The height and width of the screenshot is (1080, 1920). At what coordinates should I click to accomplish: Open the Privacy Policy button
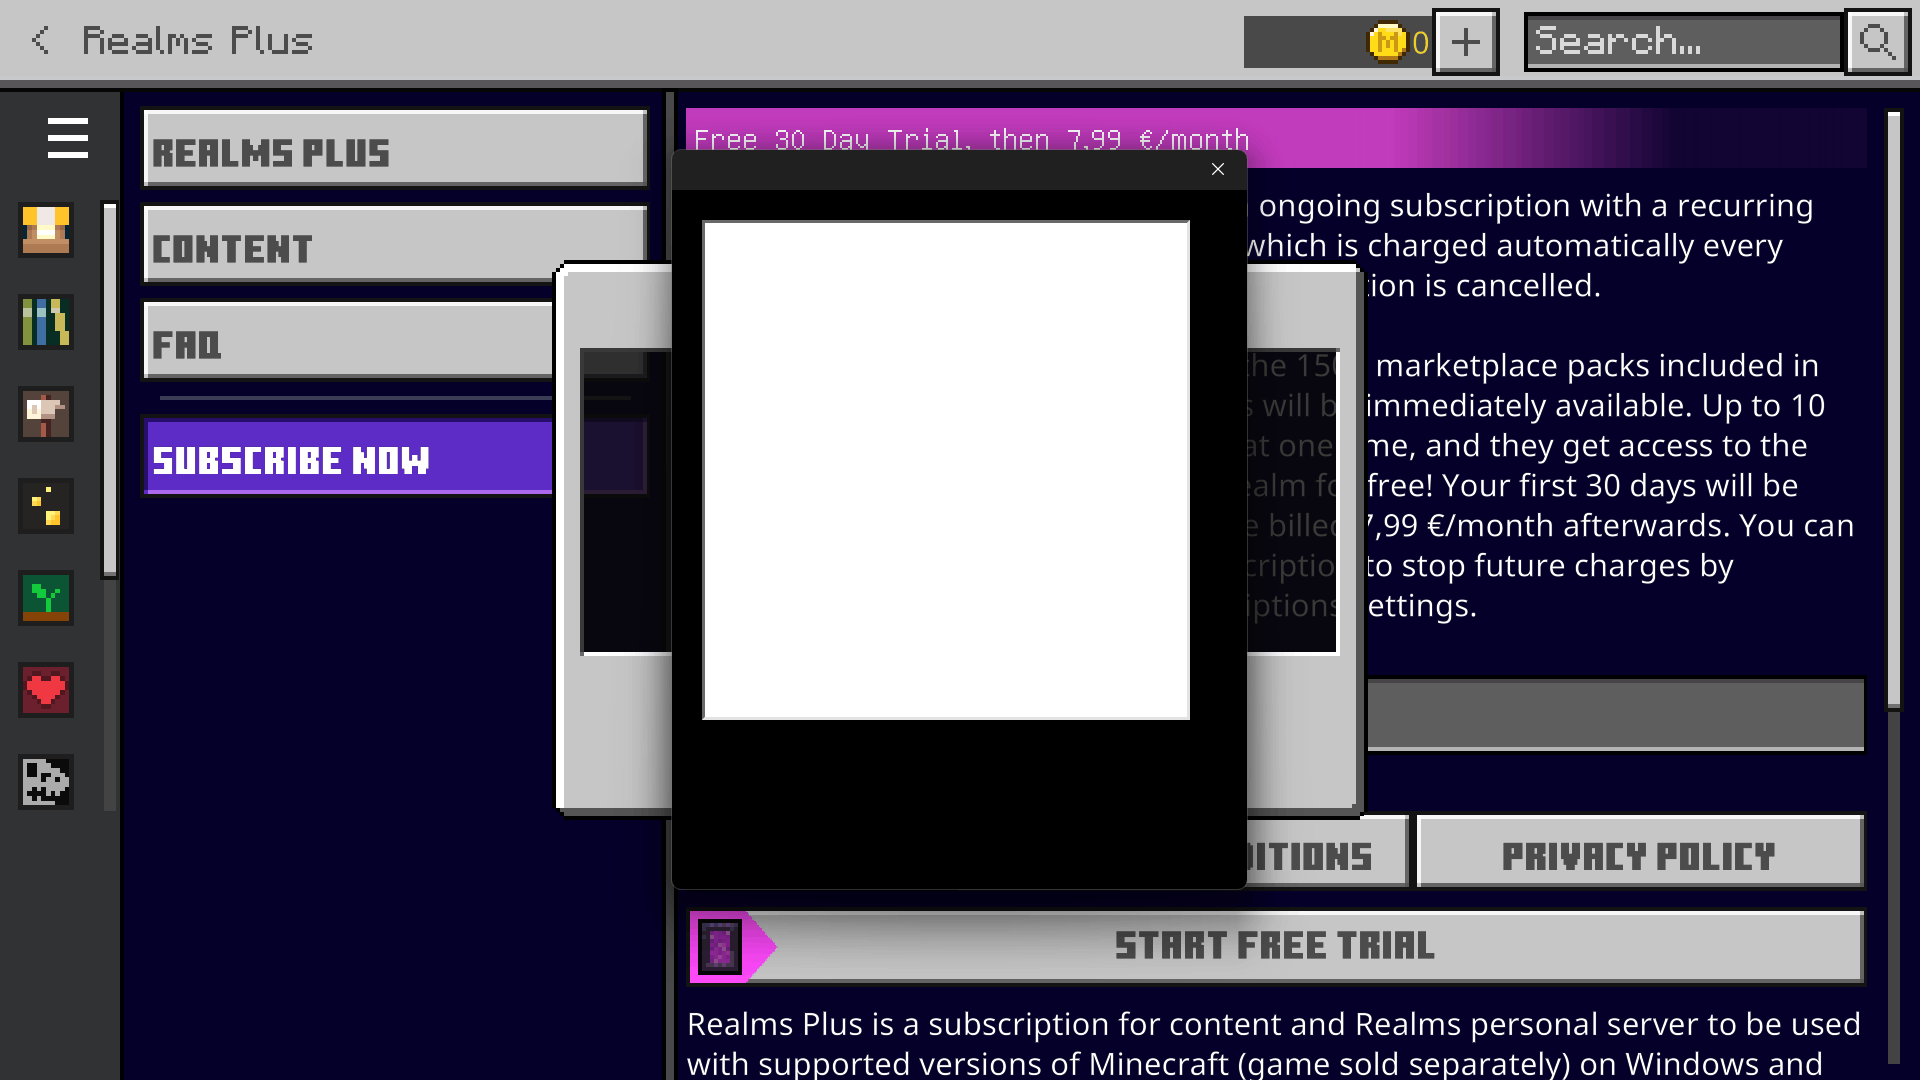tap(1639, 854)
